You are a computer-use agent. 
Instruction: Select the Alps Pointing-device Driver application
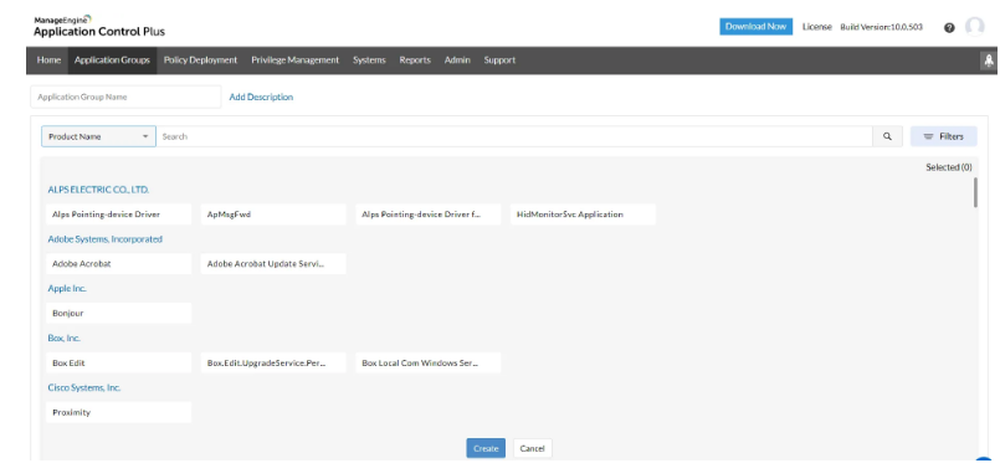119,214
